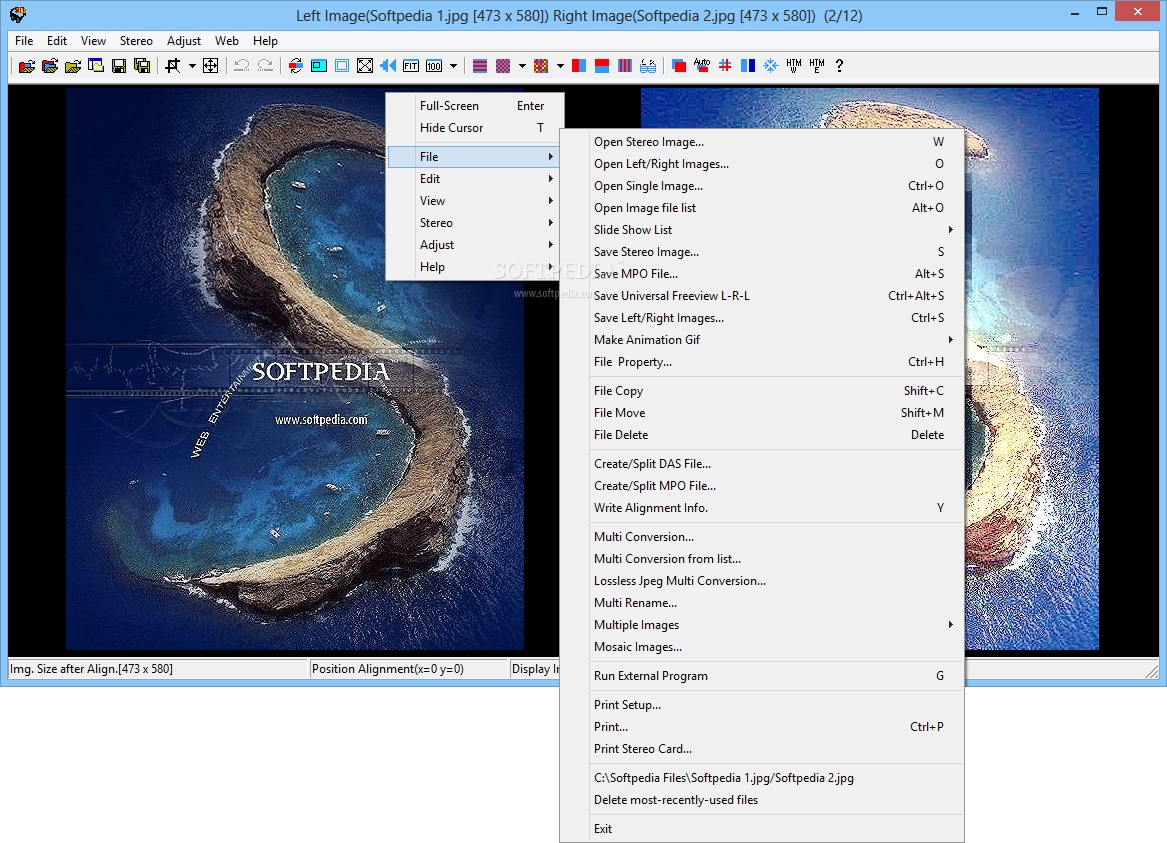Click the single floppy Save Stereo Image icon

pyautogui.click(x=119, y=65)
